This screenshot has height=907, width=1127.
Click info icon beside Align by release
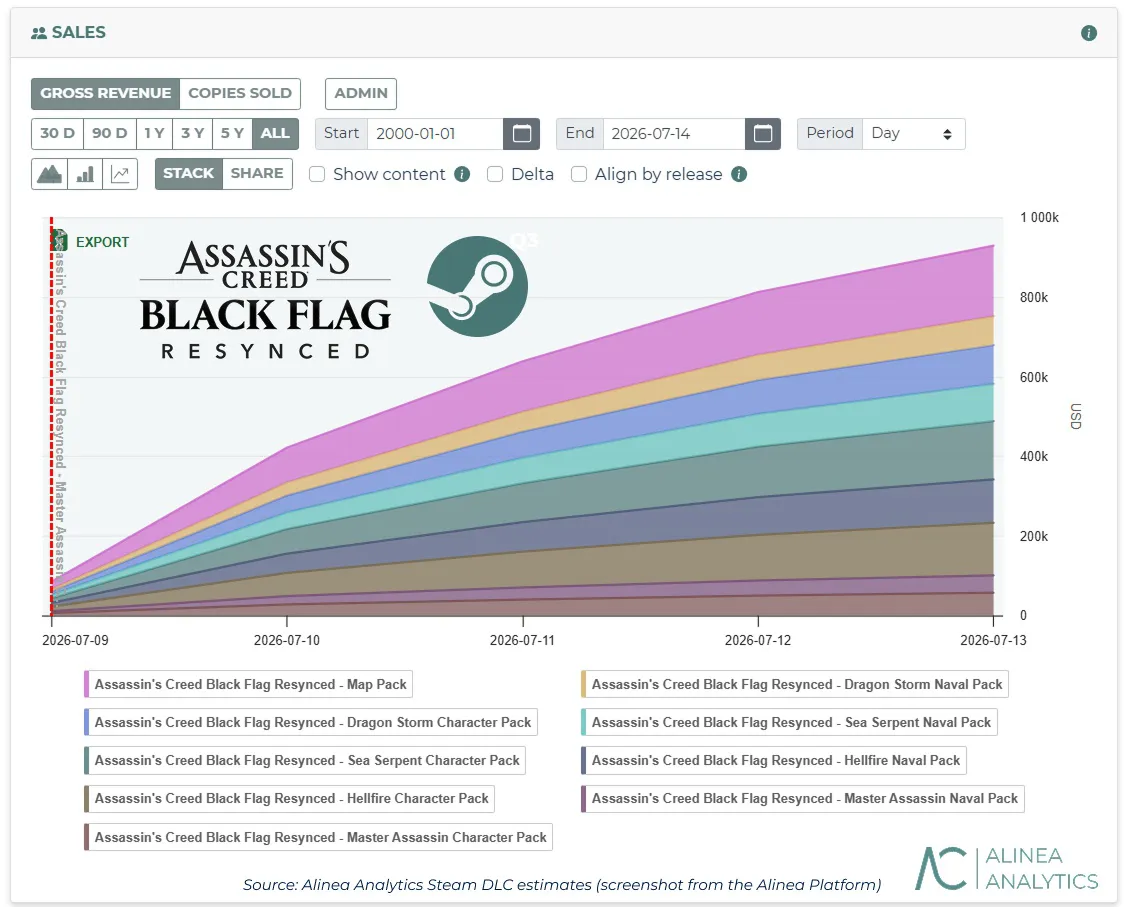pyautogui.click(x=739, y=174)
